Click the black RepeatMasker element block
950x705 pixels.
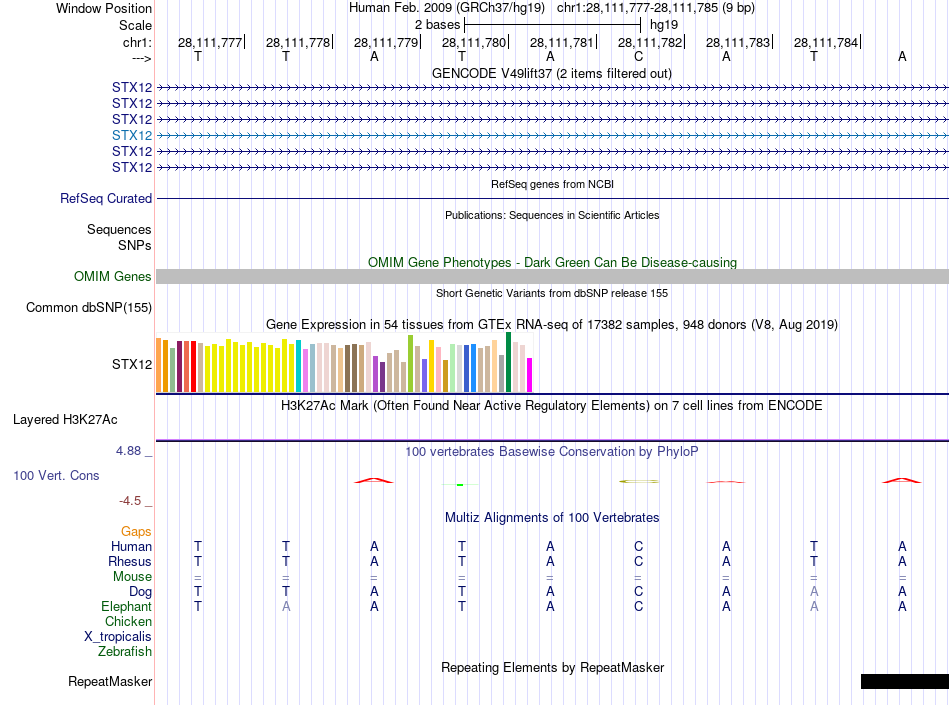tap(904, 682)
